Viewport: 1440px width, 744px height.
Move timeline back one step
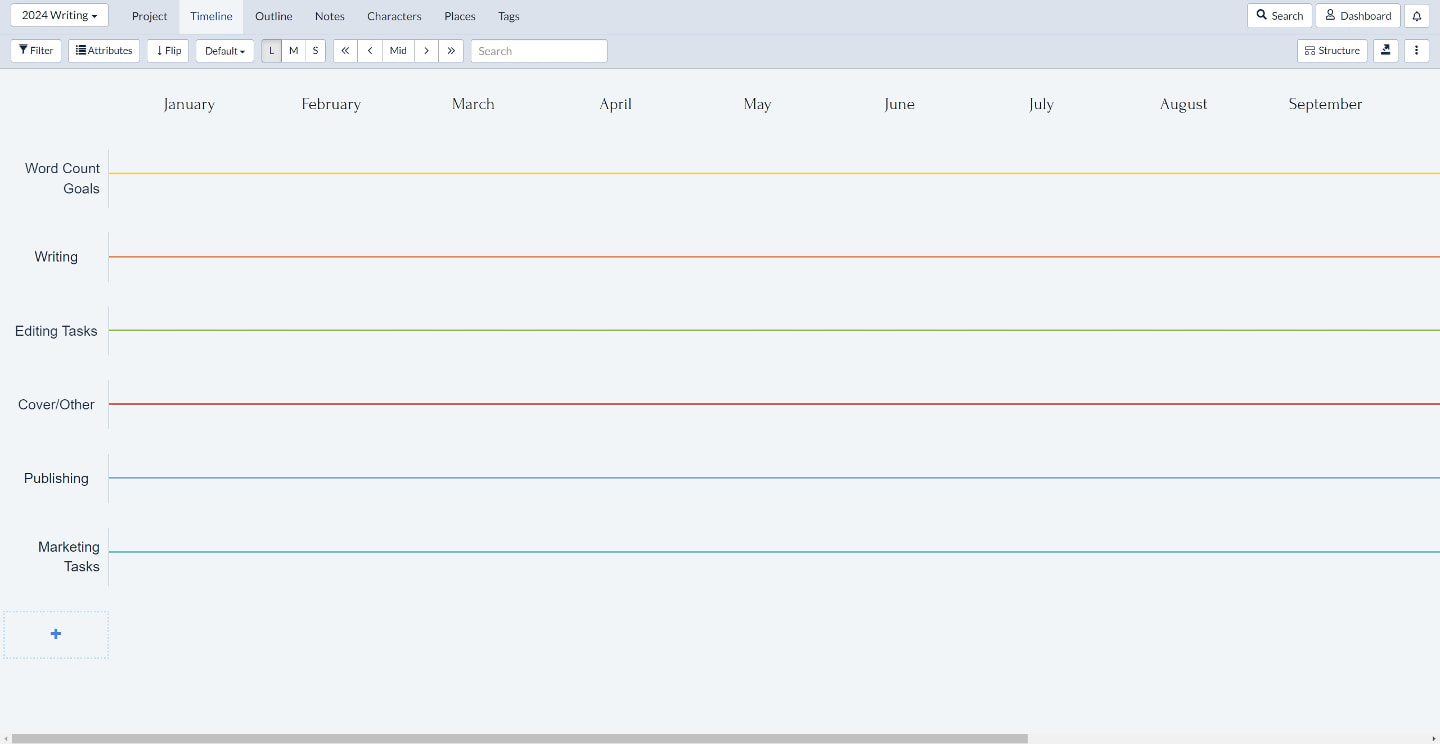click(x=371, y=51)
